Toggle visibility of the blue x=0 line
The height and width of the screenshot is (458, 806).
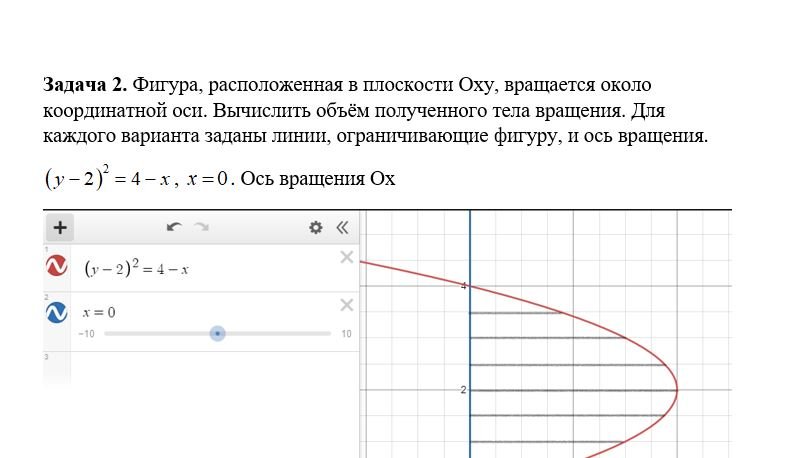(x=57, y=312)
